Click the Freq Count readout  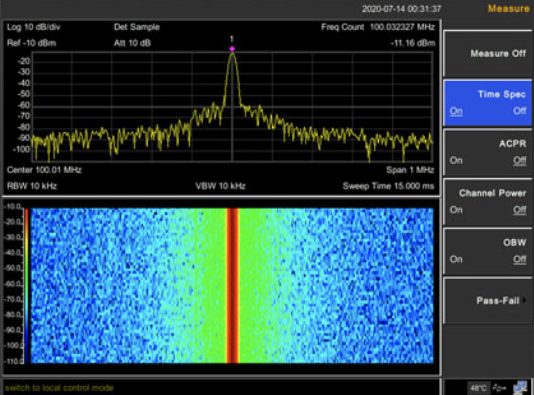click(x=378, y=27)
